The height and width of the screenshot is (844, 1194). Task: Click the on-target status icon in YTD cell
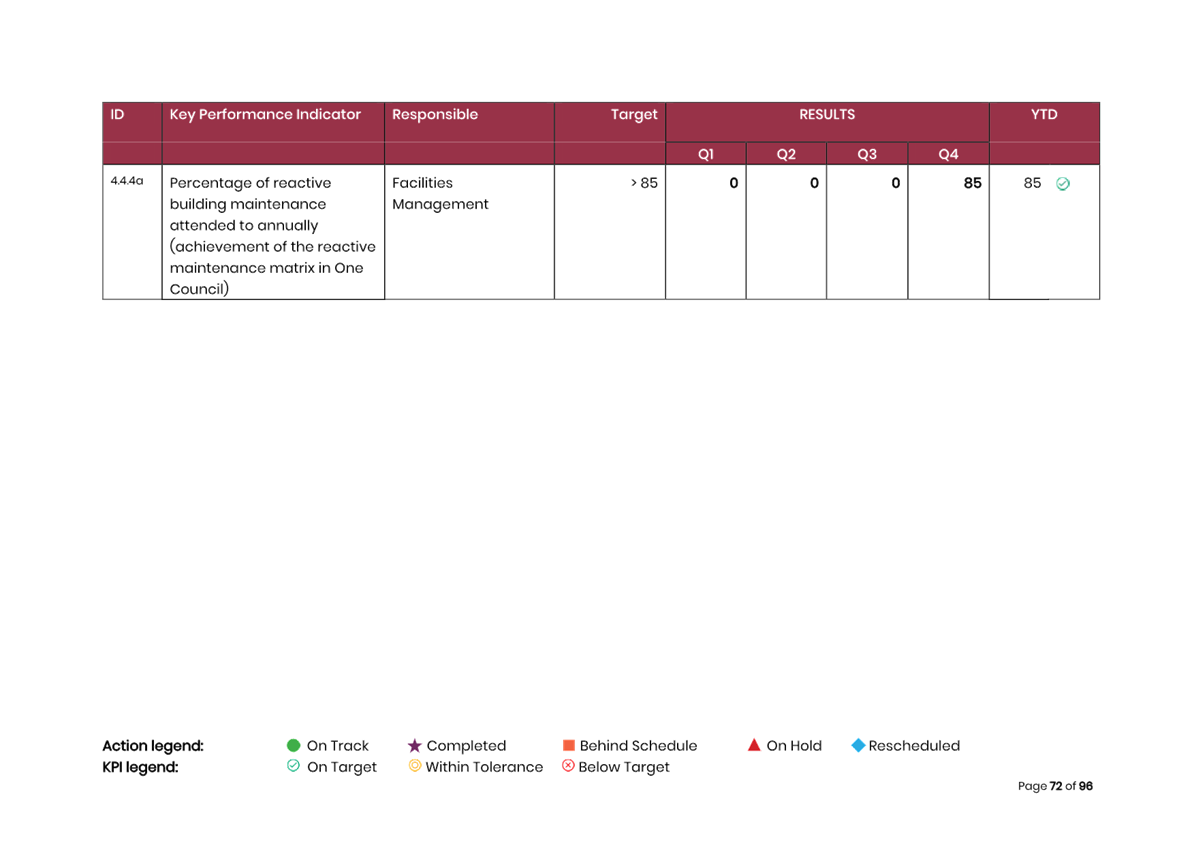(x=1063, y=184)
